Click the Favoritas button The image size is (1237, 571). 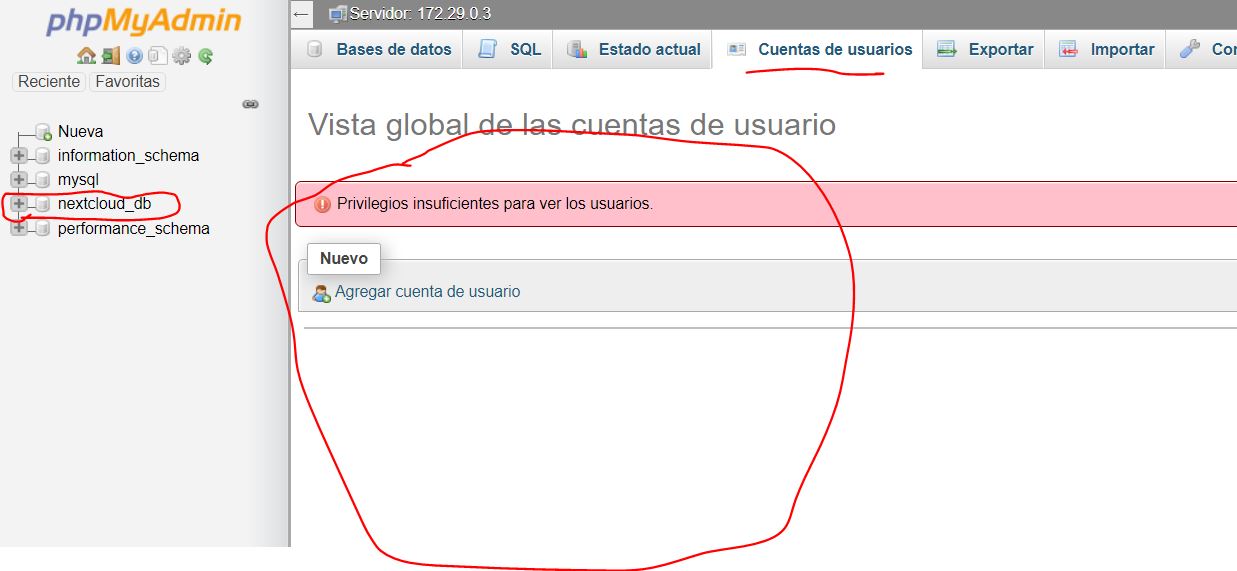pos(127,82)
